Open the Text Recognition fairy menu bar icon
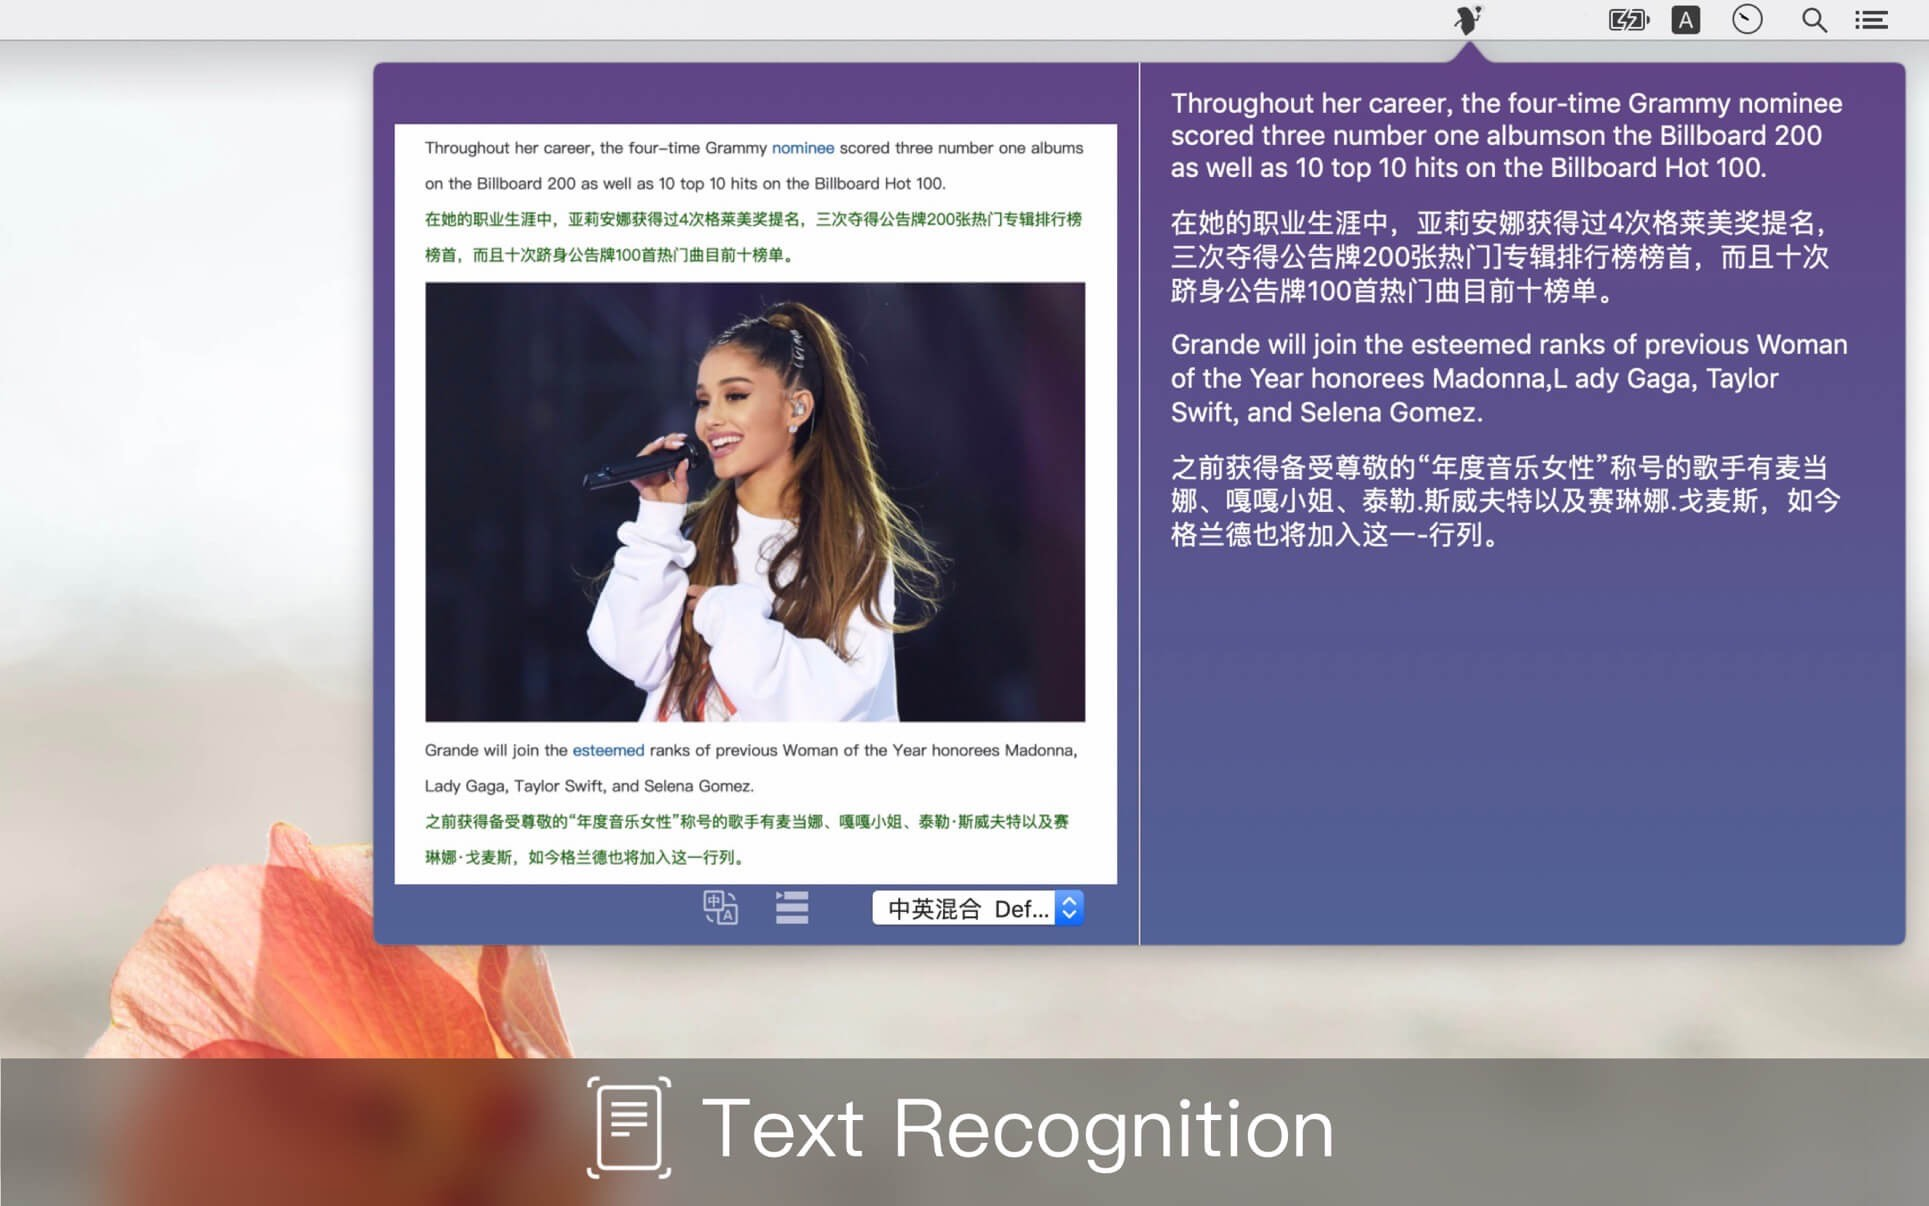This screenshot has width=1929, height=1206. click(x=1467, y=19)
